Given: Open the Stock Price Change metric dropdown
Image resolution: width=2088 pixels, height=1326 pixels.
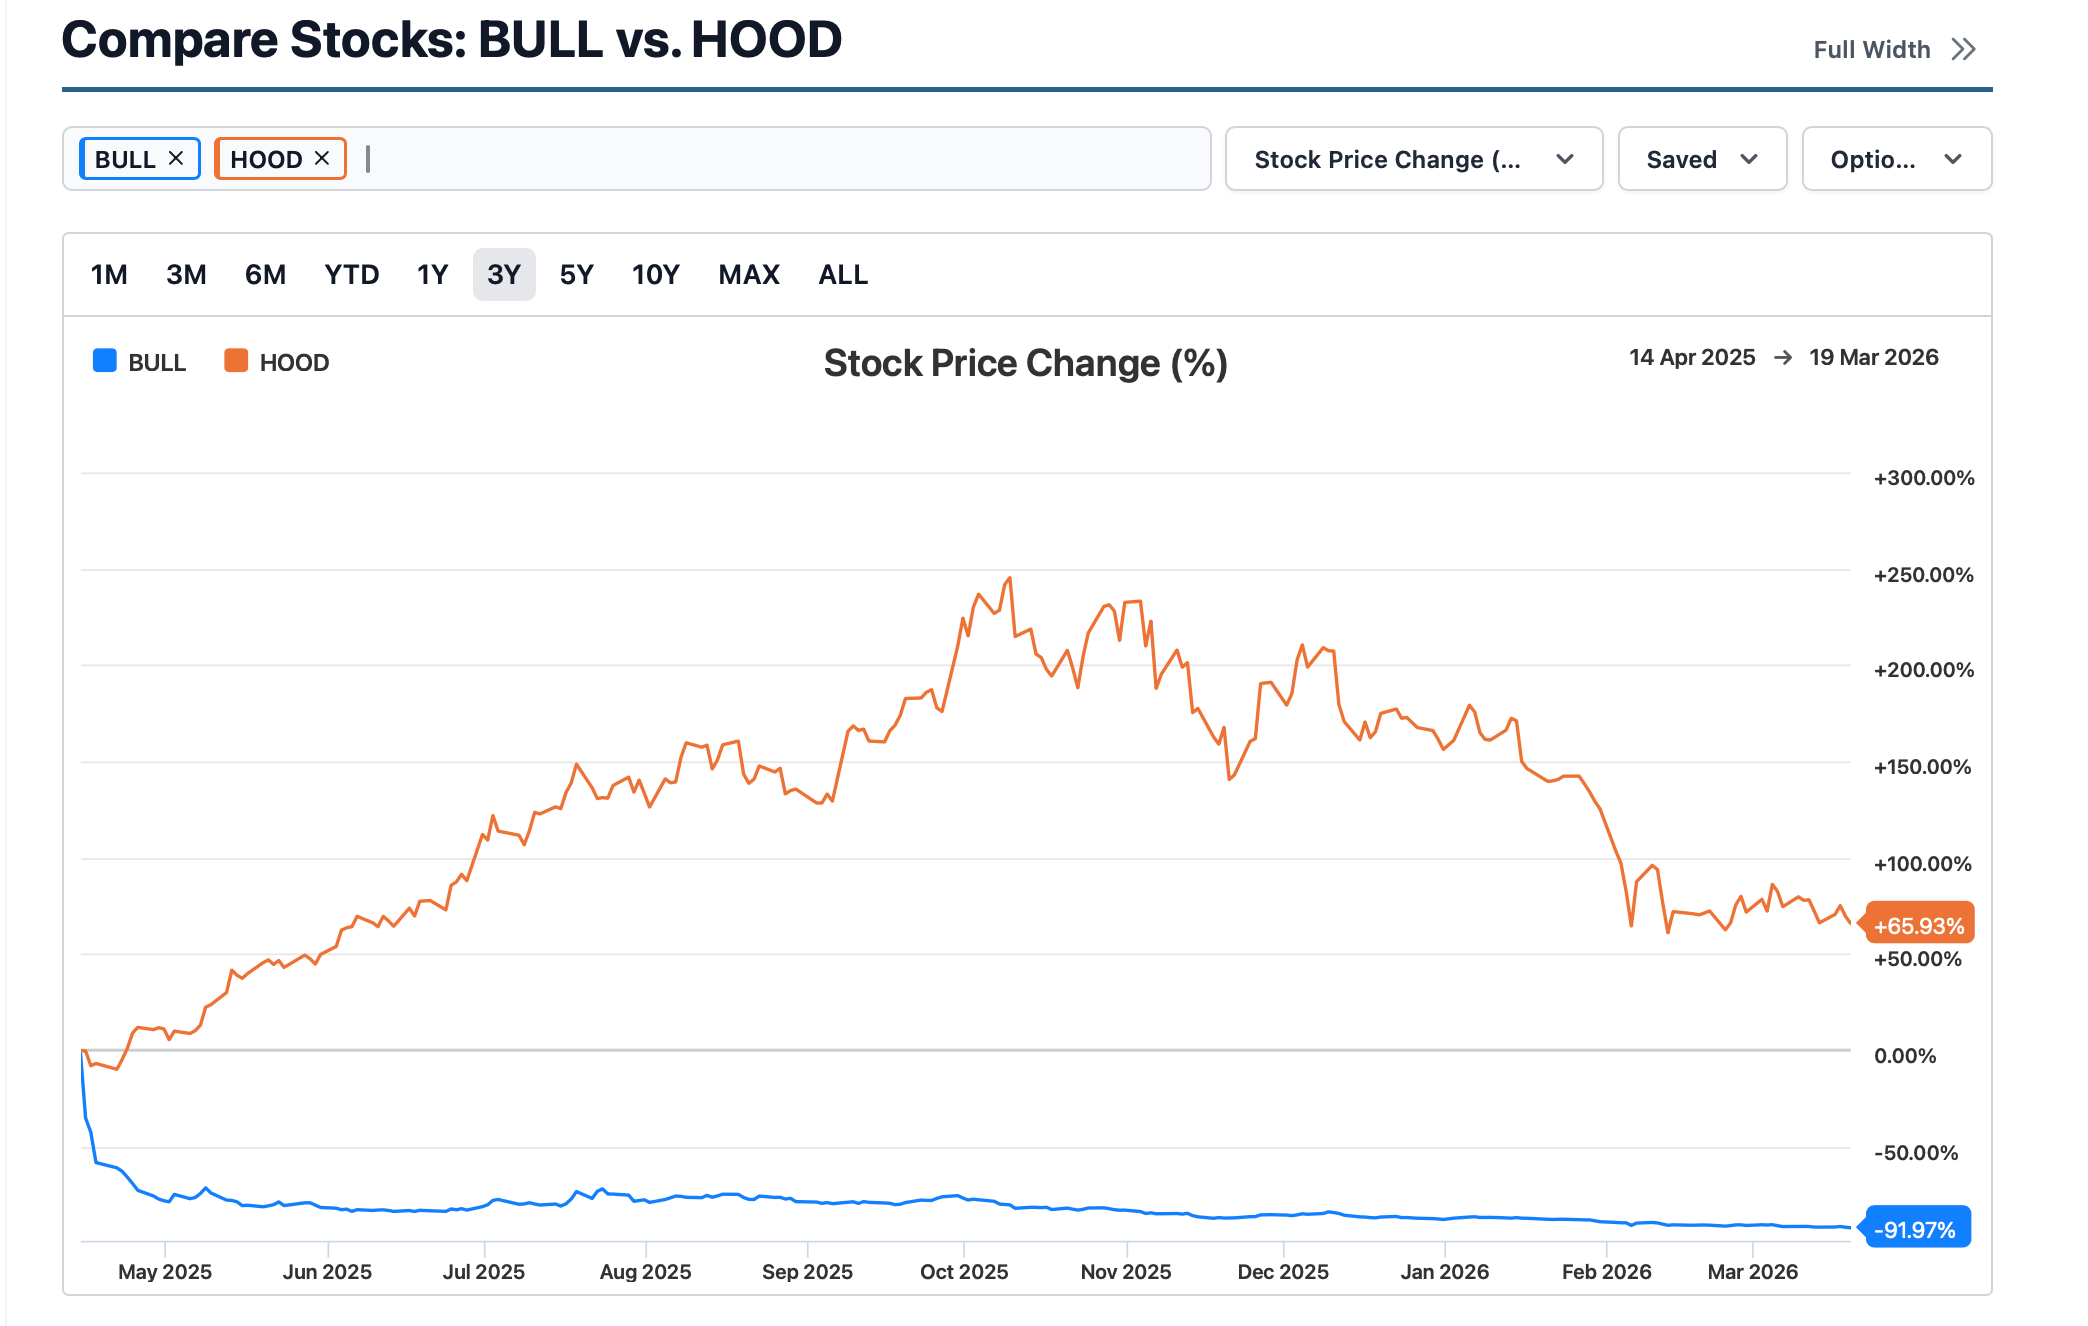Looking at the screenshot, I should pyautogui.click(x=1413, y=159).
